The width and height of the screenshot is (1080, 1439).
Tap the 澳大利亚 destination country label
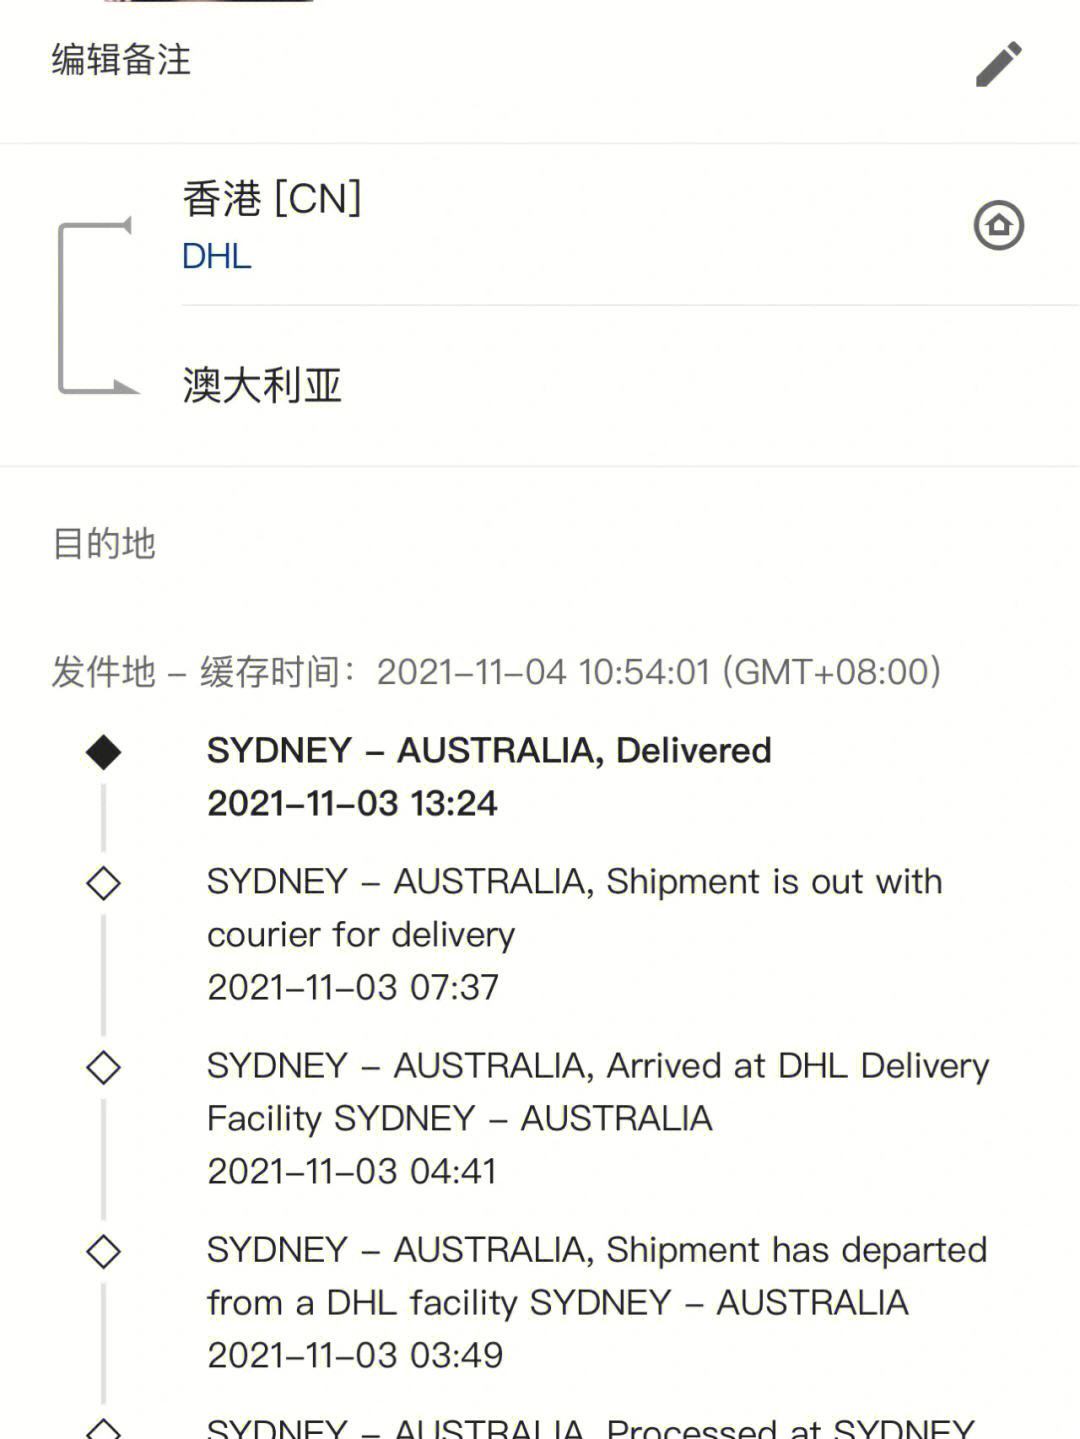(x=262, y=385)
